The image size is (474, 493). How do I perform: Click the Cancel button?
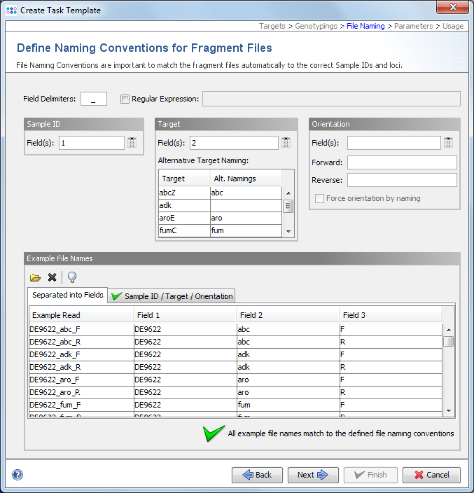(432, 475)
